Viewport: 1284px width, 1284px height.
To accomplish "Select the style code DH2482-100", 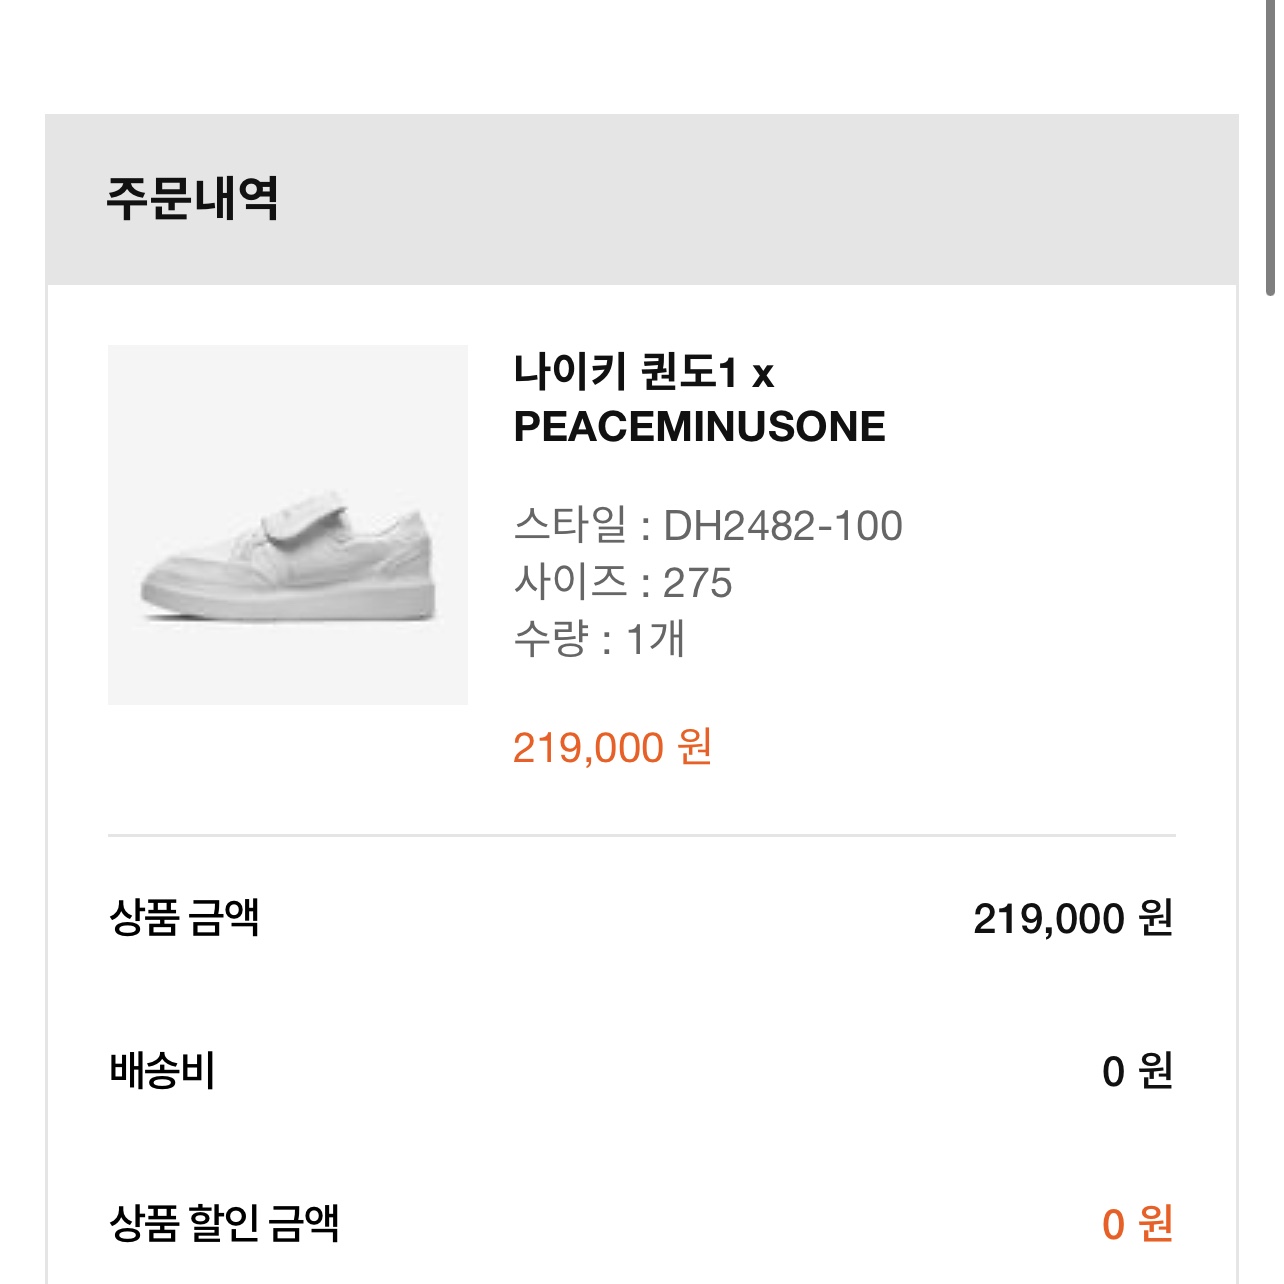I will [783, 526].
